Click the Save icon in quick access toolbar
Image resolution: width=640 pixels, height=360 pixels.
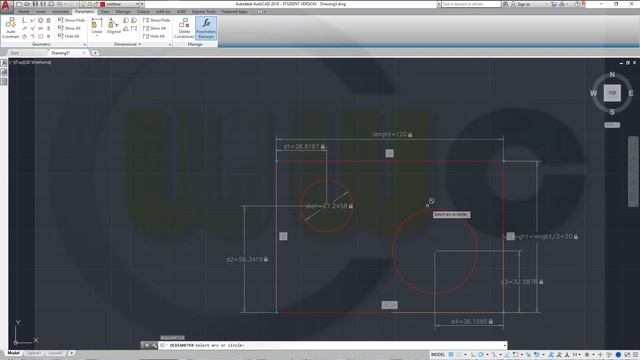[x=35, y=4]
